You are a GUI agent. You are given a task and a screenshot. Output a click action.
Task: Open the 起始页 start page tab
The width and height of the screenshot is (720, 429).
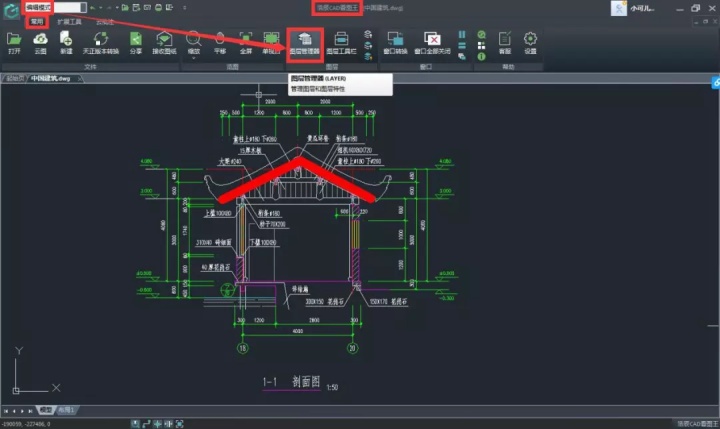point(15,79)
